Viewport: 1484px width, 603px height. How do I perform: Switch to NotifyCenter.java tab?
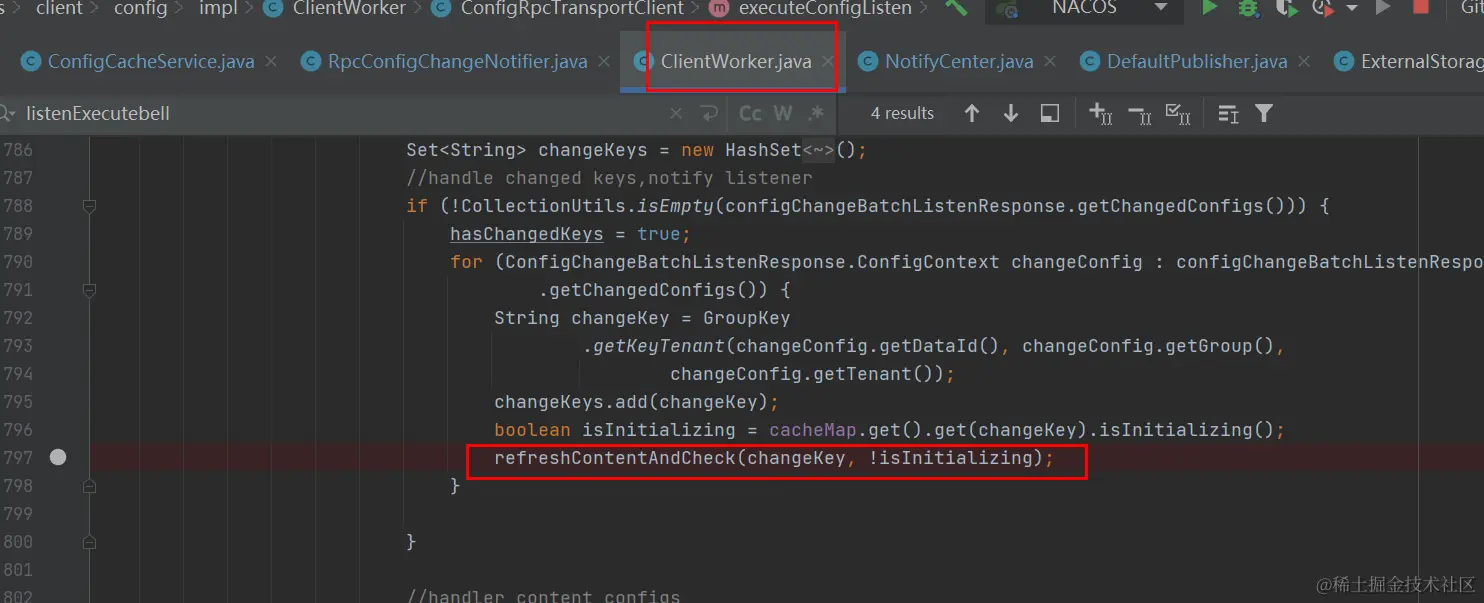coord(958,62)
